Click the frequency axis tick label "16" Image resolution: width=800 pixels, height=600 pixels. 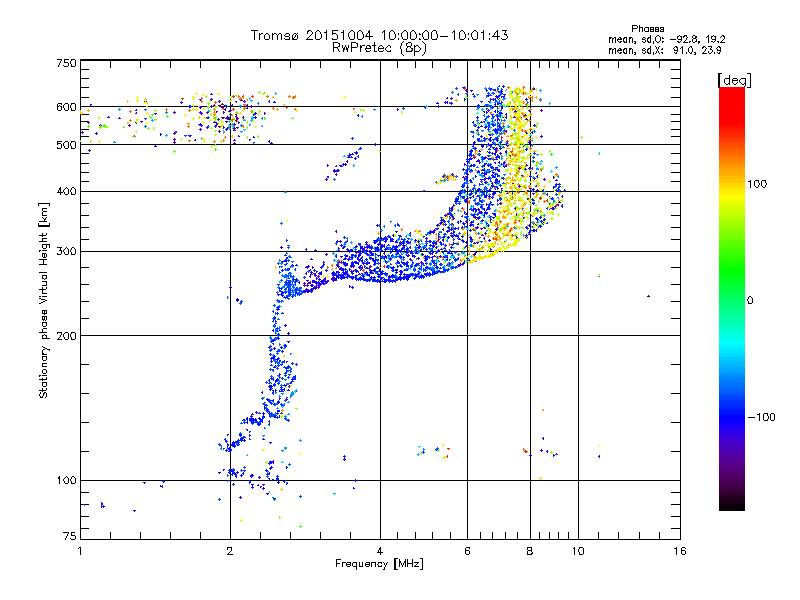[x=680, y=551]
